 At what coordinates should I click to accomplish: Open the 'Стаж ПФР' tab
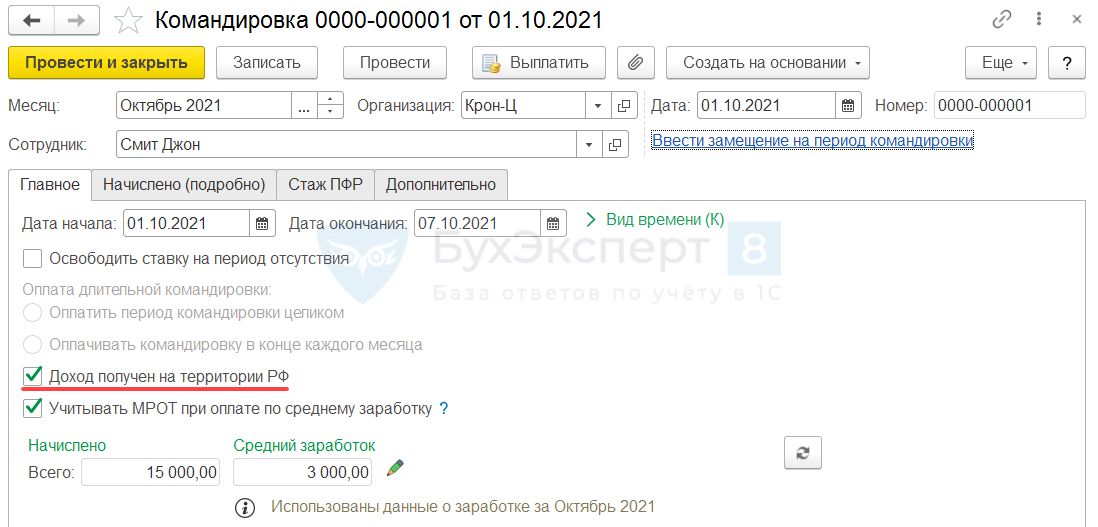[325, 184]
